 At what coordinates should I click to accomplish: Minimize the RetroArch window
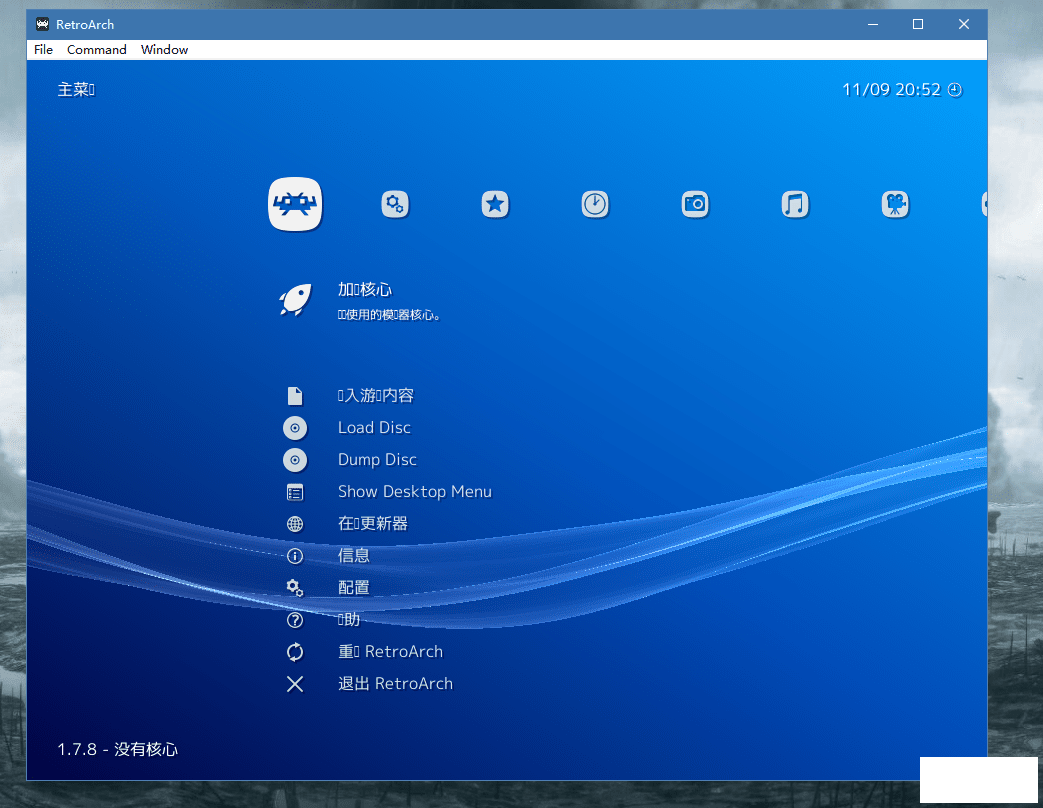(873, 25)
